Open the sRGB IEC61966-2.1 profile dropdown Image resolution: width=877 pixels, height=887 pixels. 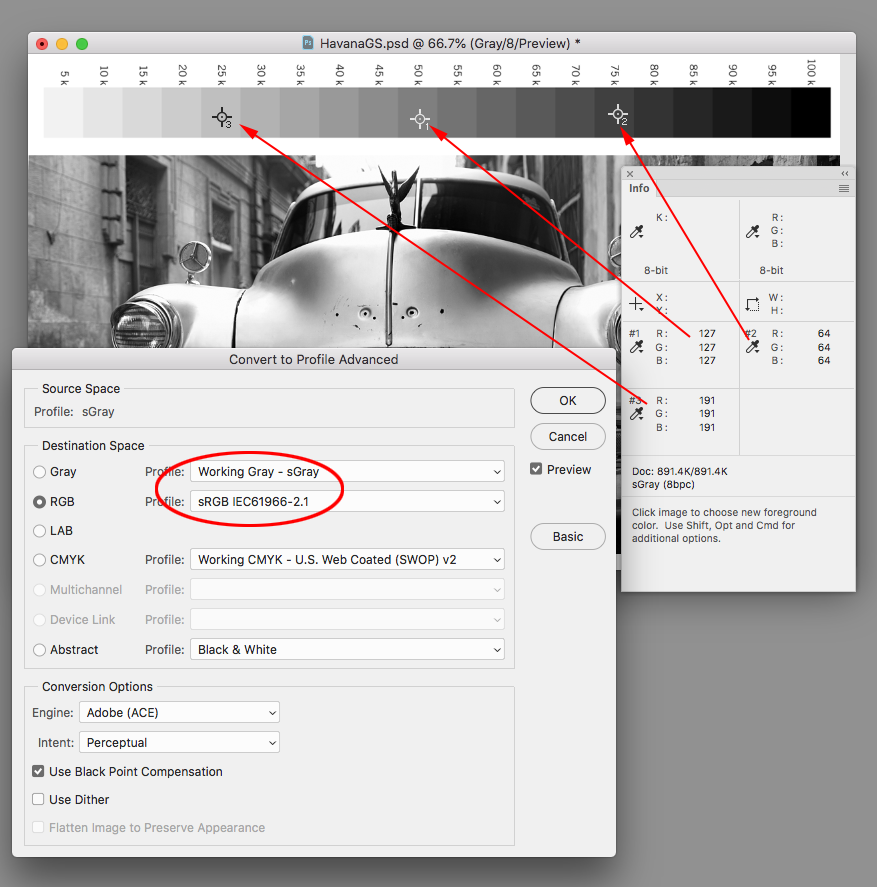pos(346,501)
